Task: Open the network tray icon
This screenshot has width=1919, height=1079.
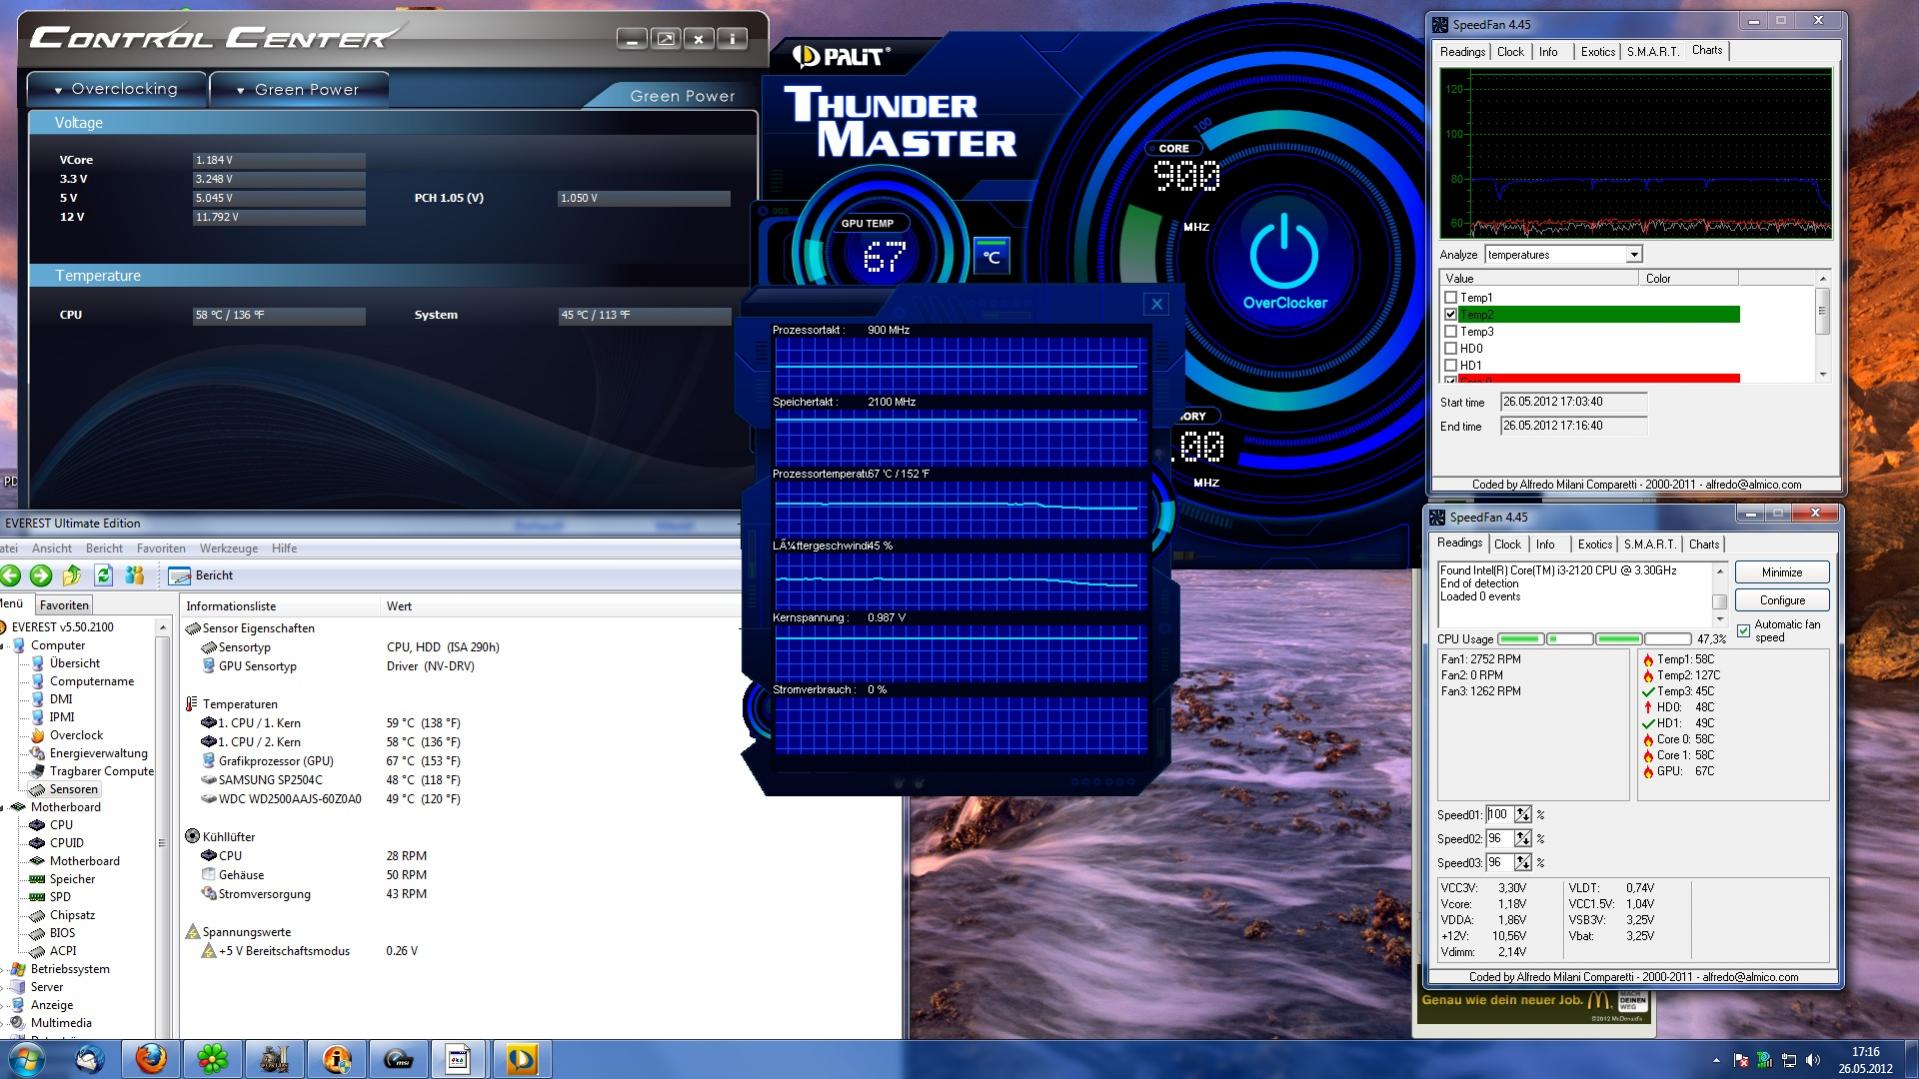Action: tap(1788, 1060)
